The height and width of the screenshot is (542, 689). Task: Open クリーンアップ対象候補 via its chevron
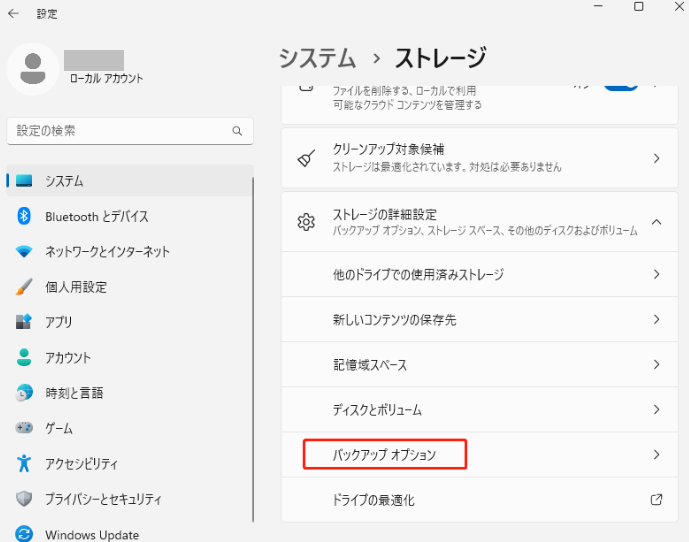656,158
